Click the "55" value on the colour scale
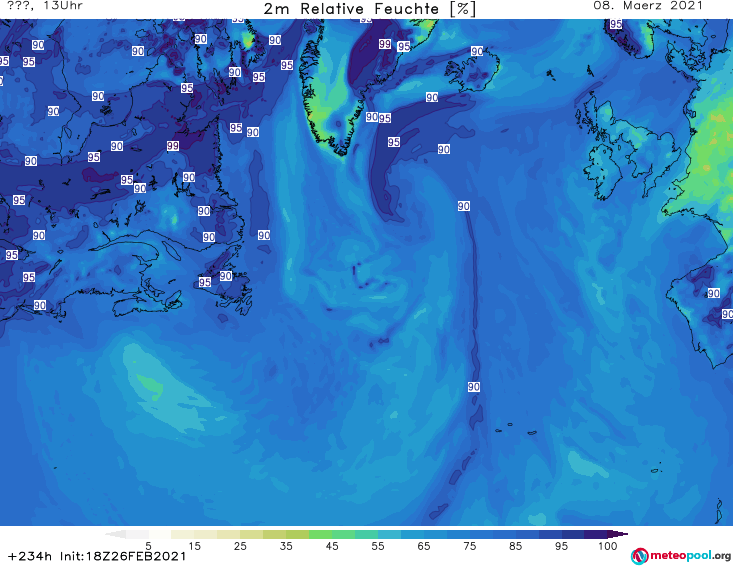This screenshot has width=733, height=566. (378, 546)
